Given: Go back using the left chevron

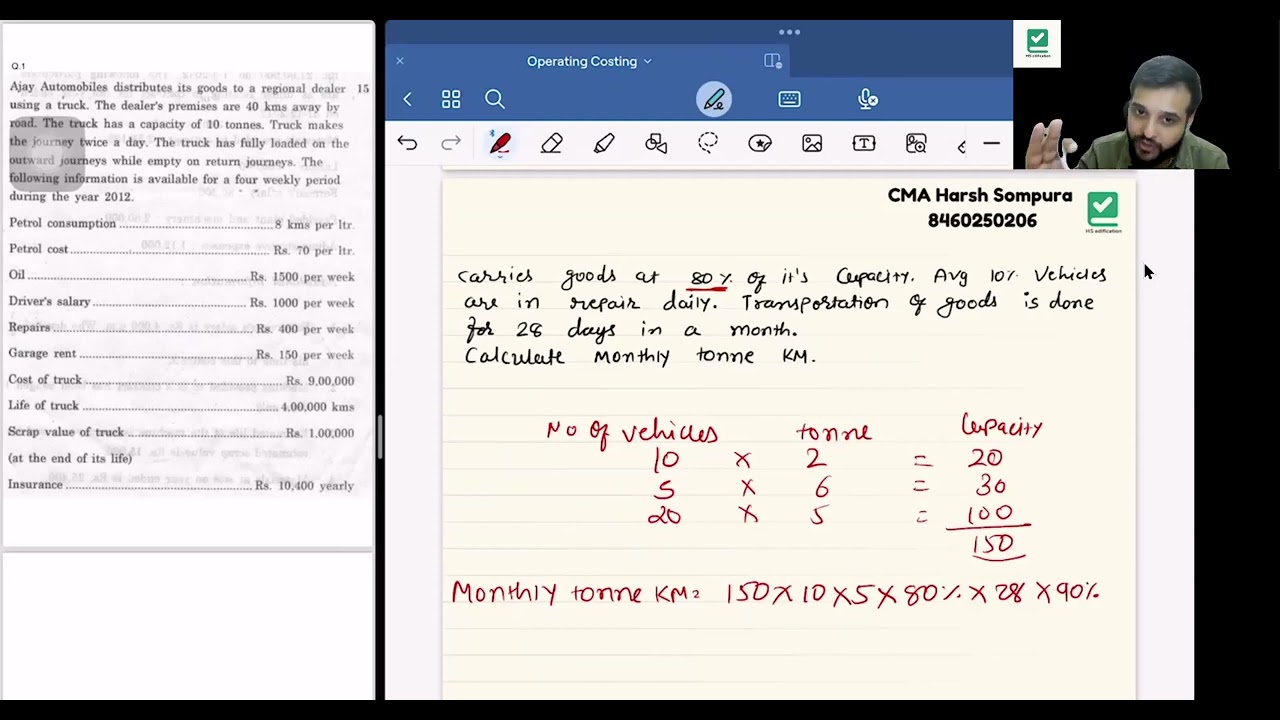Looking at the screenshot, I should [x=407, y=99].
